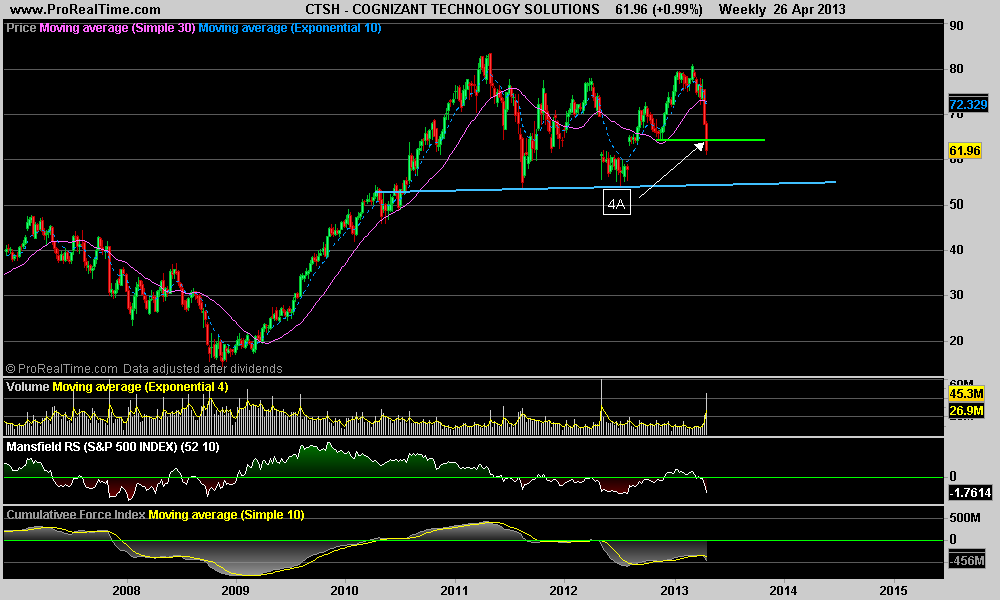Click the www.ProRealTime.com header text
The height and width of the screenshot is (600, 1000).
point(85,10)
